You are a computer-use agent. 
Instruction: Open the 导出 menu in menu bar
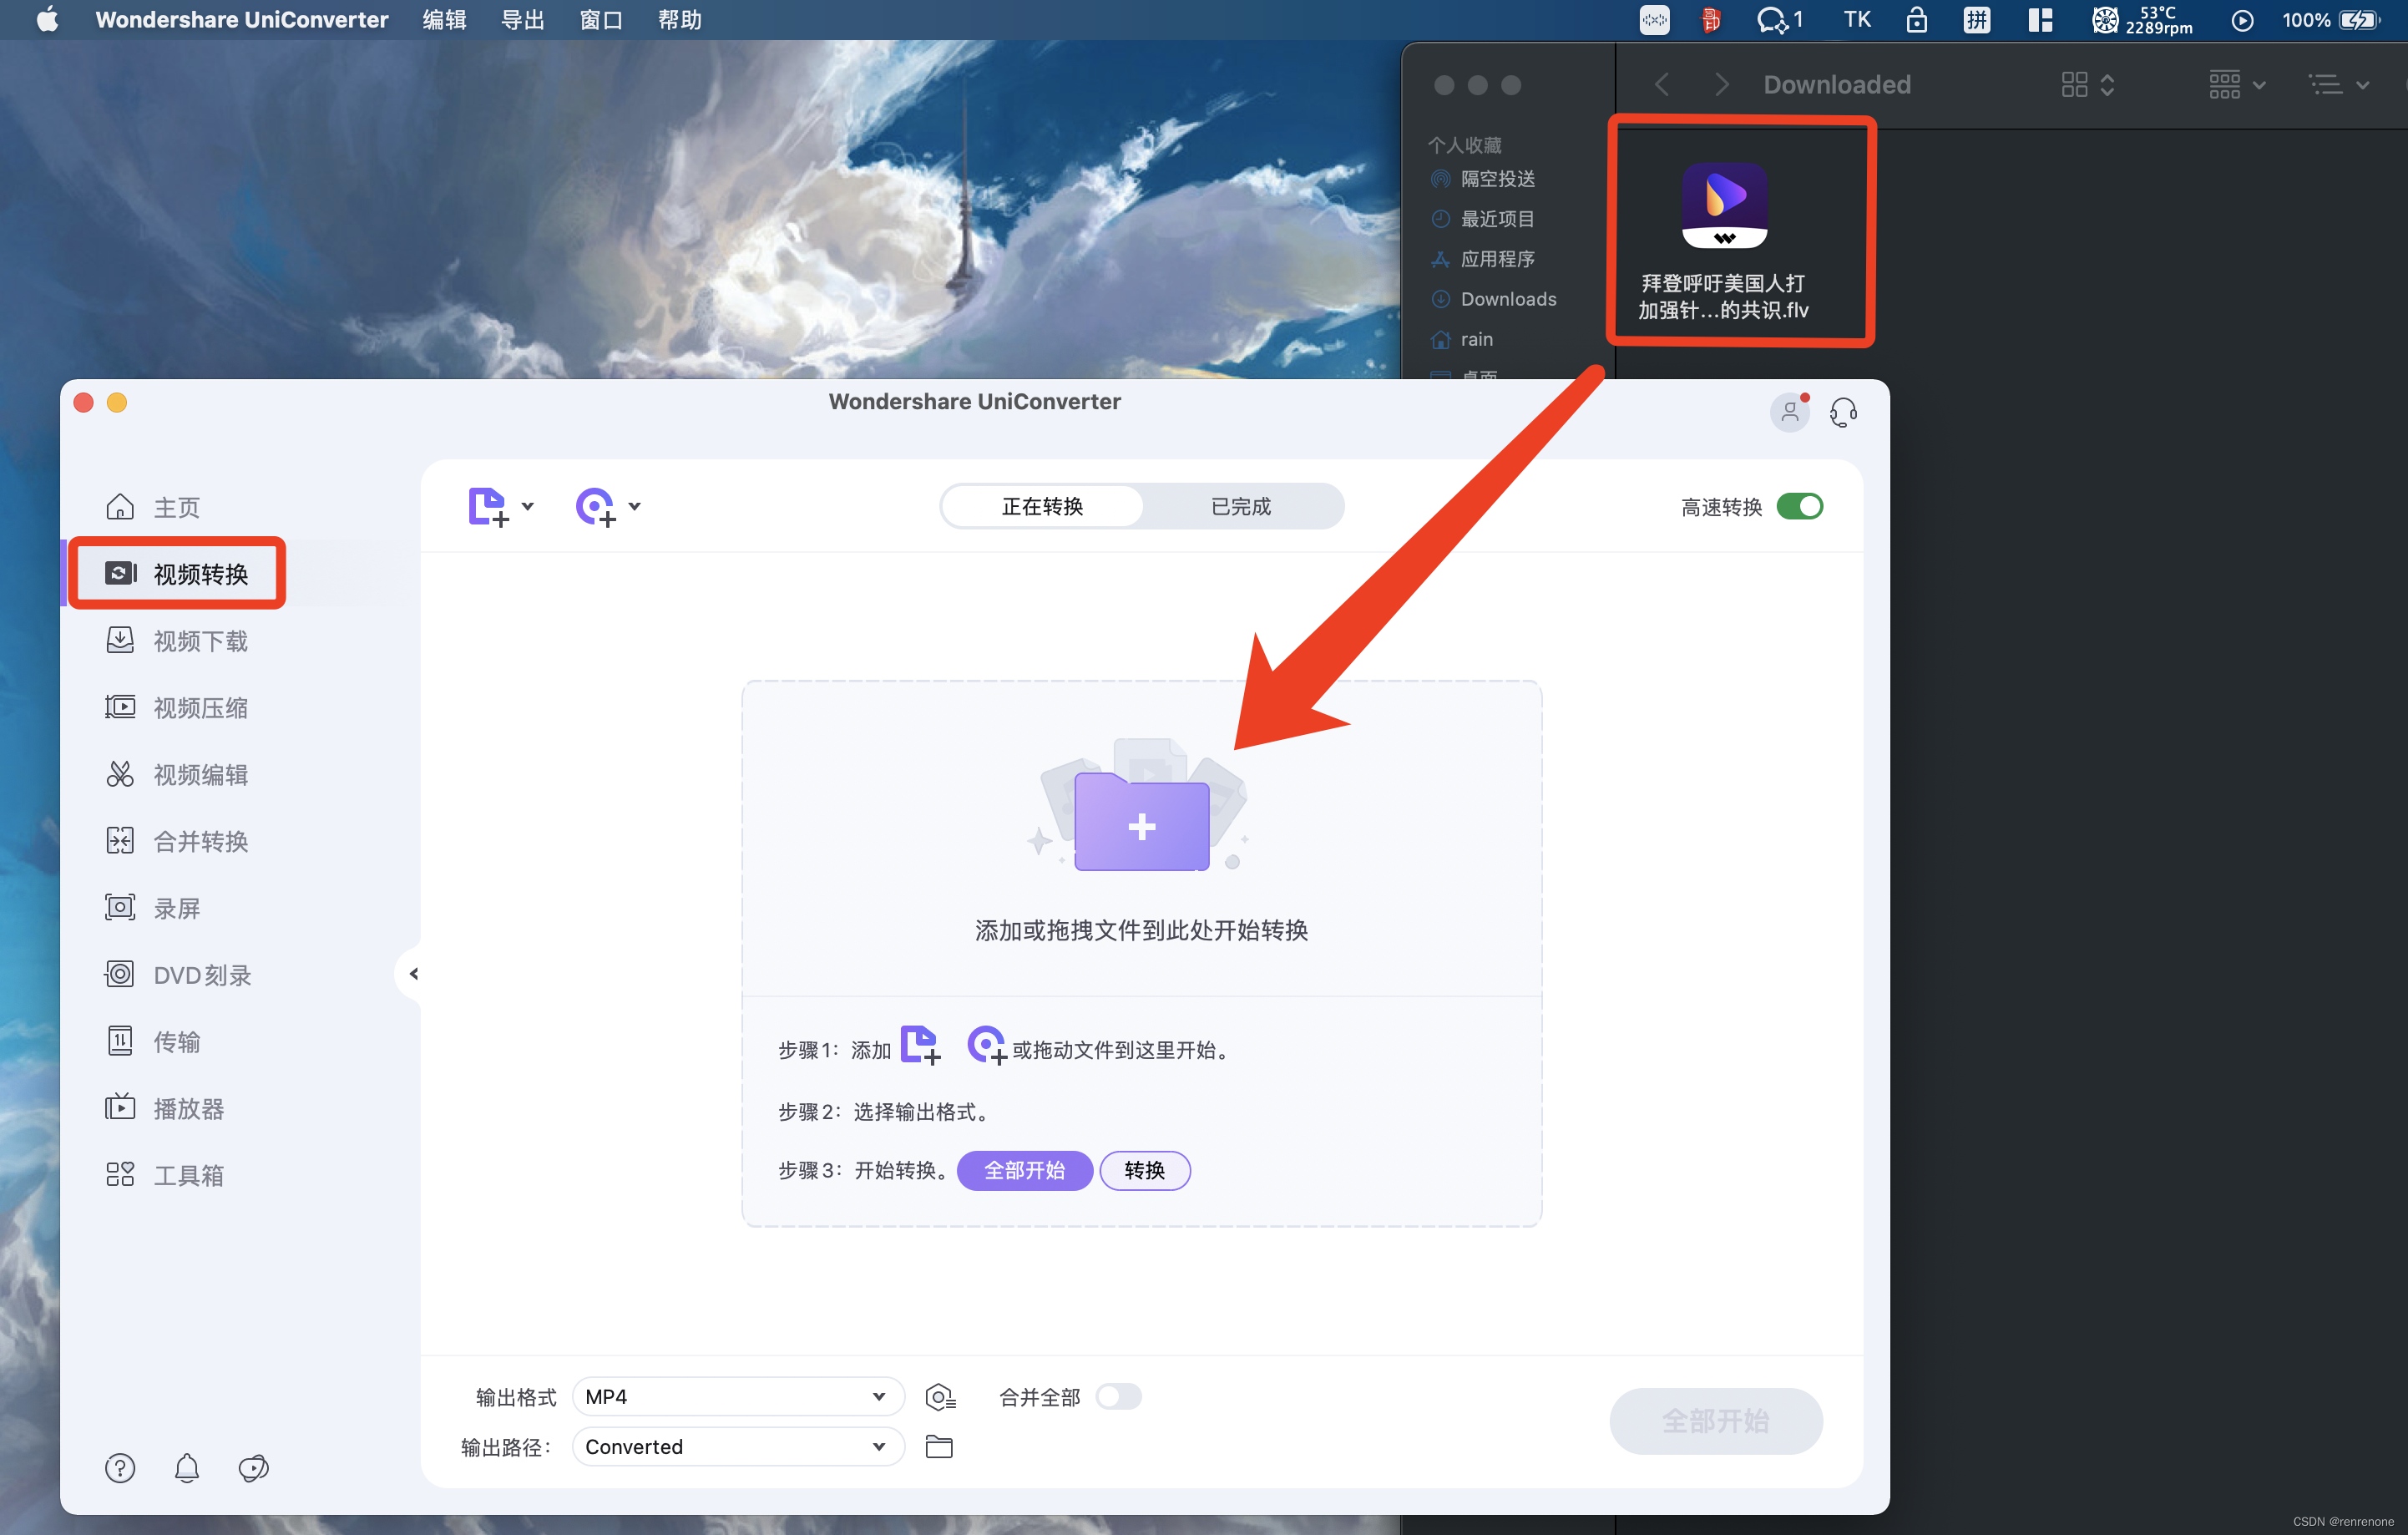(x=522, y=20)
